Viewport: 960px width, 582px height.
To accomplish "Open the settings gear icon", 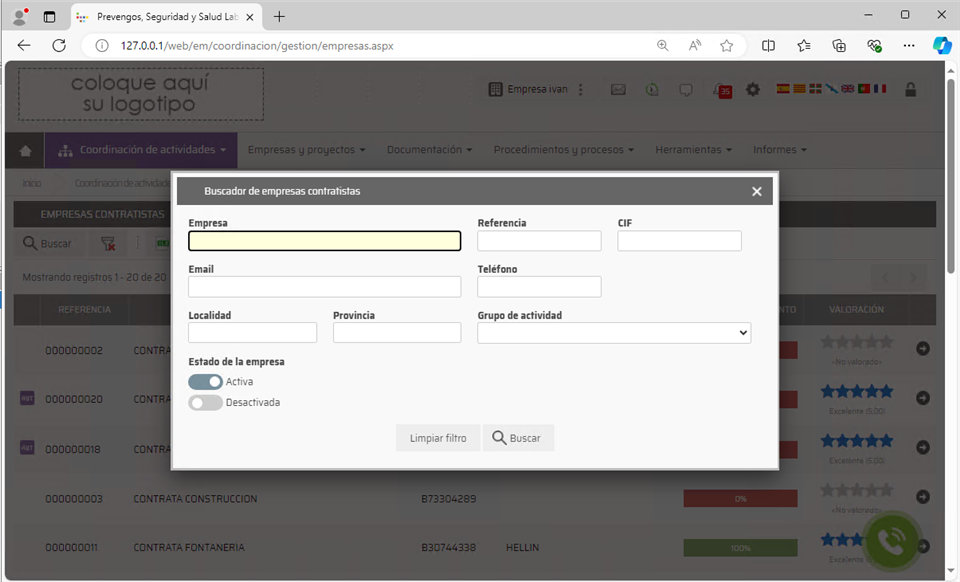I will [x=753, y=89].
